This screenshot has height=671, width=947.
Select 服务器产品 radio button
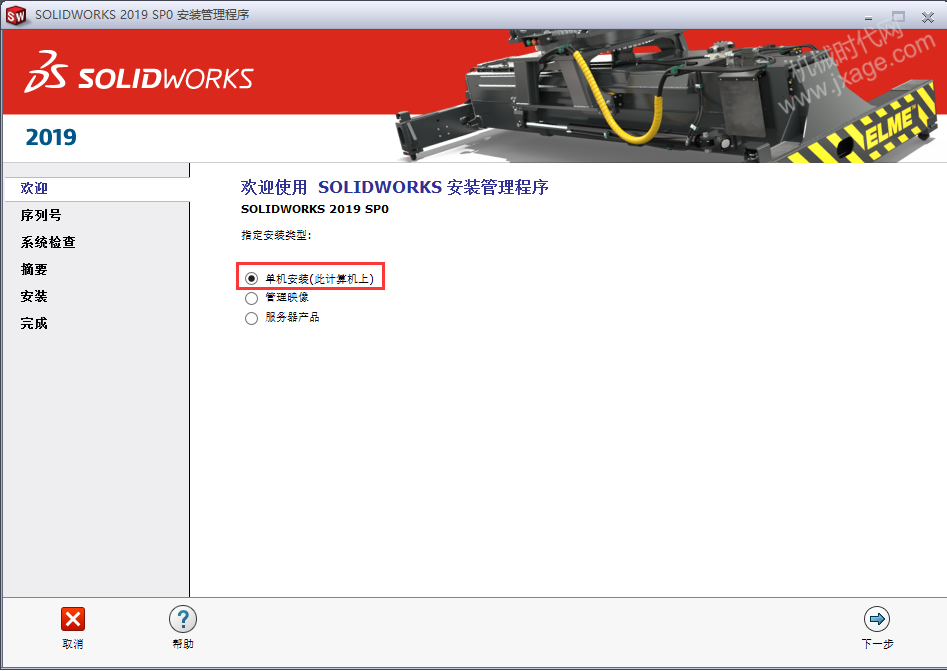252,318
